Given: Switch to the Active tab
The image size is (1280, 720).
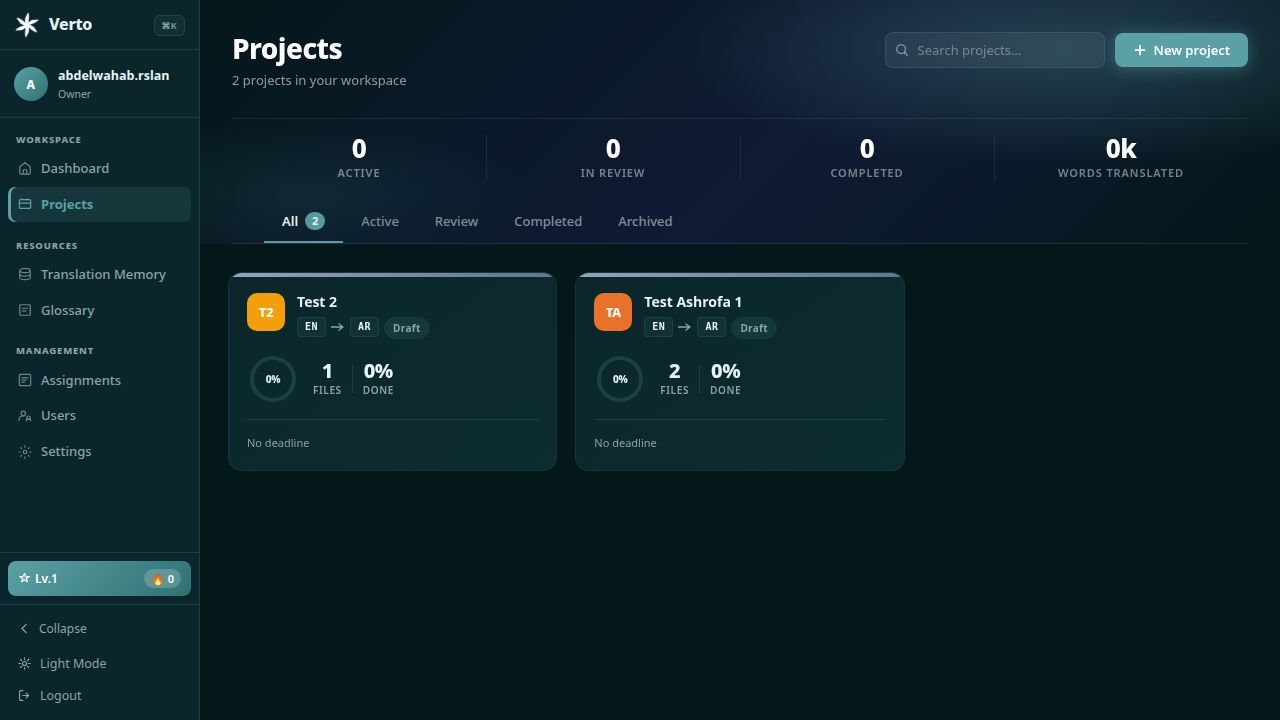Looking at the screenshot, I should pos(380,221).
